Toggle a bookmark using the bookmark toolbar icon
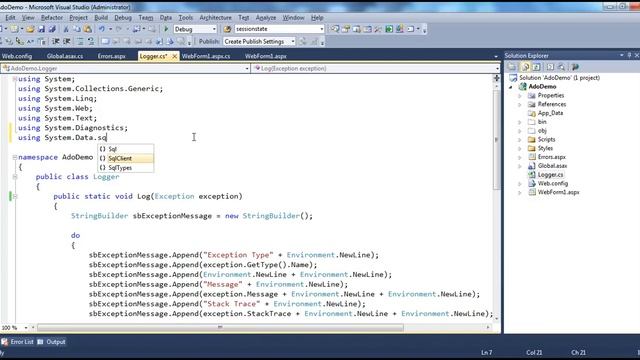 105,41
